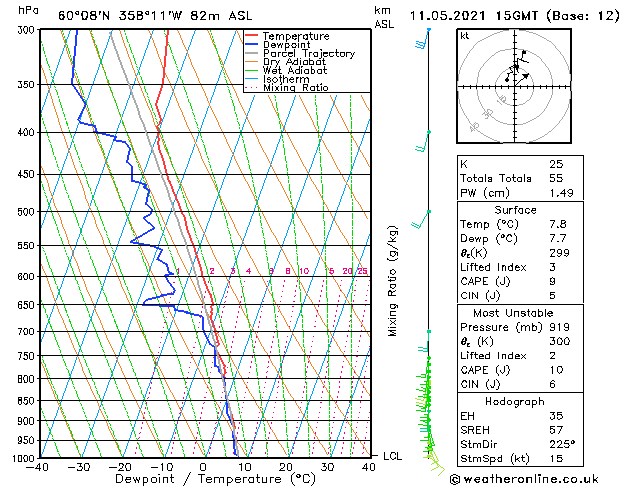This screenshot has width=629, height=486.
Task: Click the hodograph center crosshair
Action: tap(515, 87)
